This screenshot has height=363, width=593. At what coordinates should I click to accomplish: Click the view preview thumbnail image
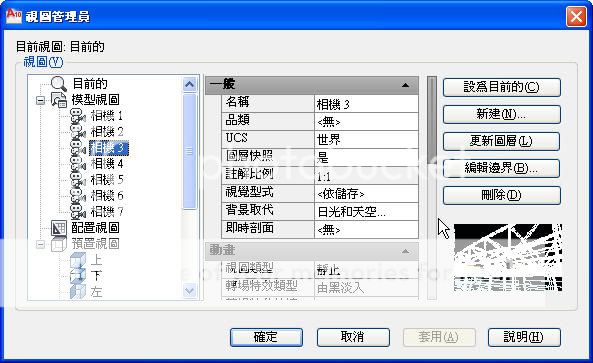click(x=508, y=258)
